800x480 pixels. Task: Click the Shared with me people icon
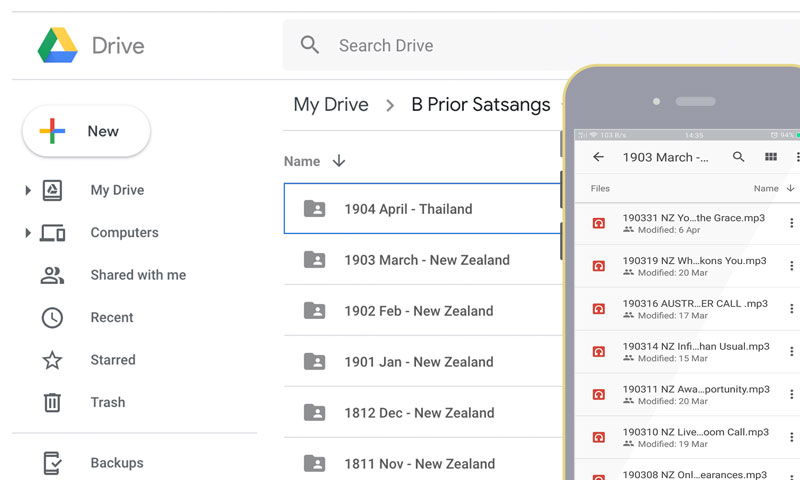pyautogui.click(x=52, y=275)
